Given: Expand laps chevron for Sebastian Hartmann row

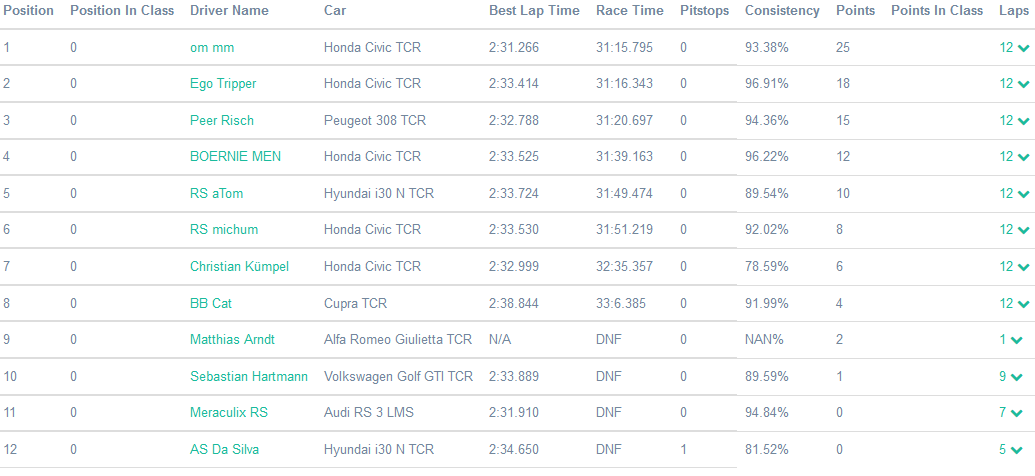Looking at the screenshot, I should coord(1017,377).
